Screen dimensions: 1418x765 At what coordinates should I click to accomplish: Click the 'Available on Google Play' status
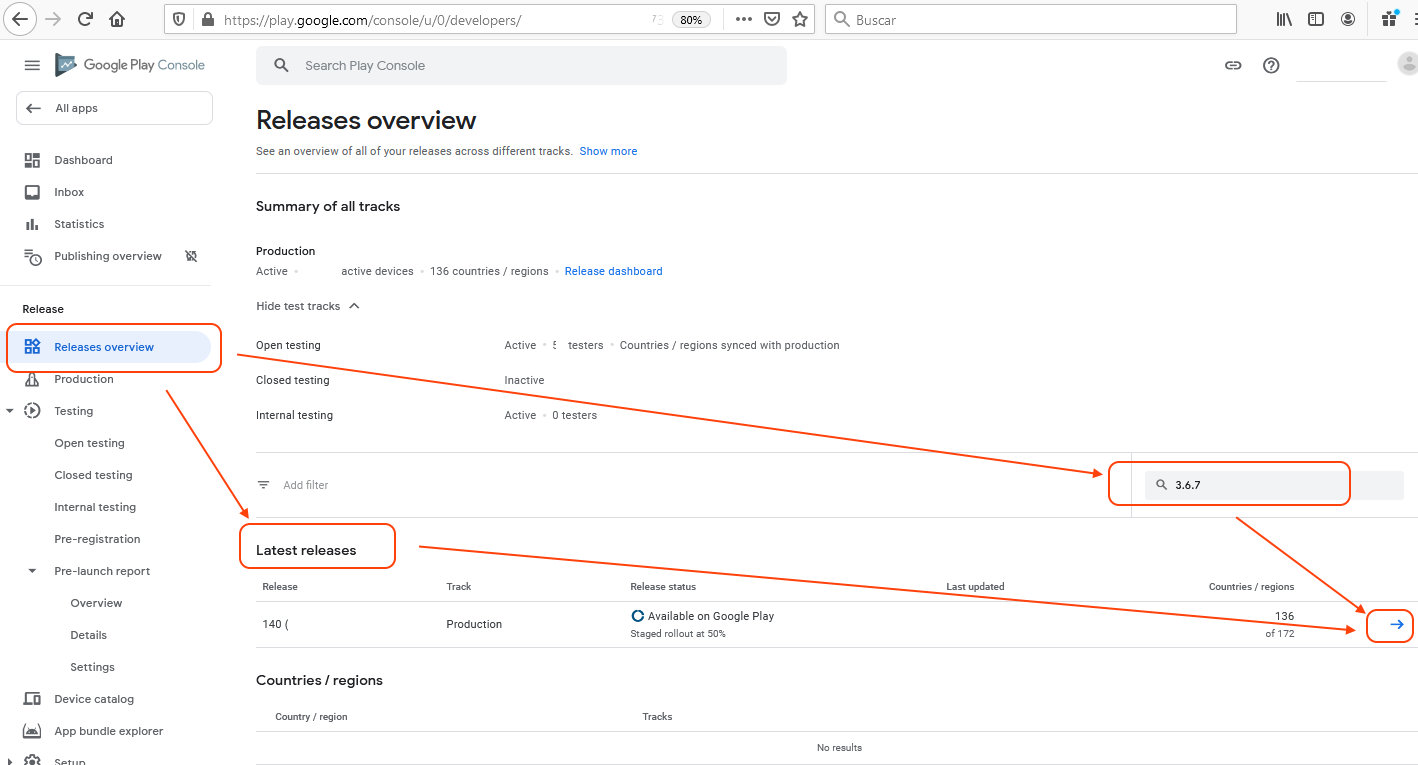click(x=711, y=616)
